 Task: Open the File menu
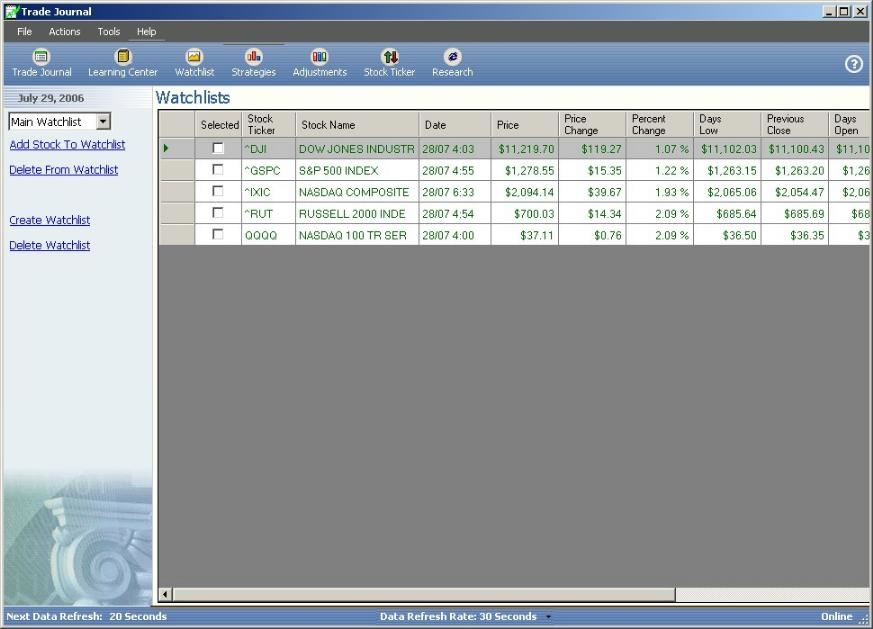click(x=24, y=32)
